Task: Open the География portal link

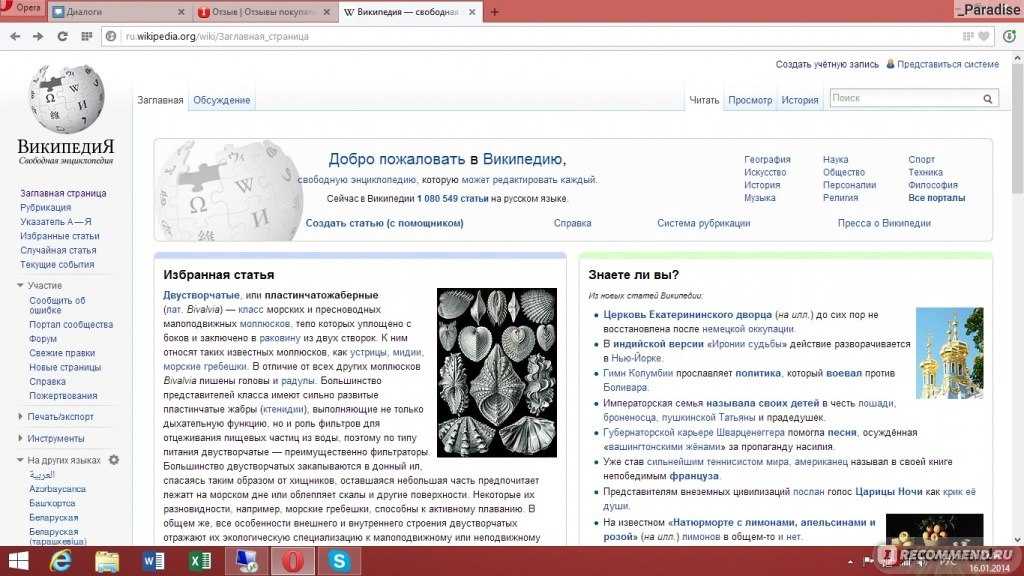Action: pos(767,159)
